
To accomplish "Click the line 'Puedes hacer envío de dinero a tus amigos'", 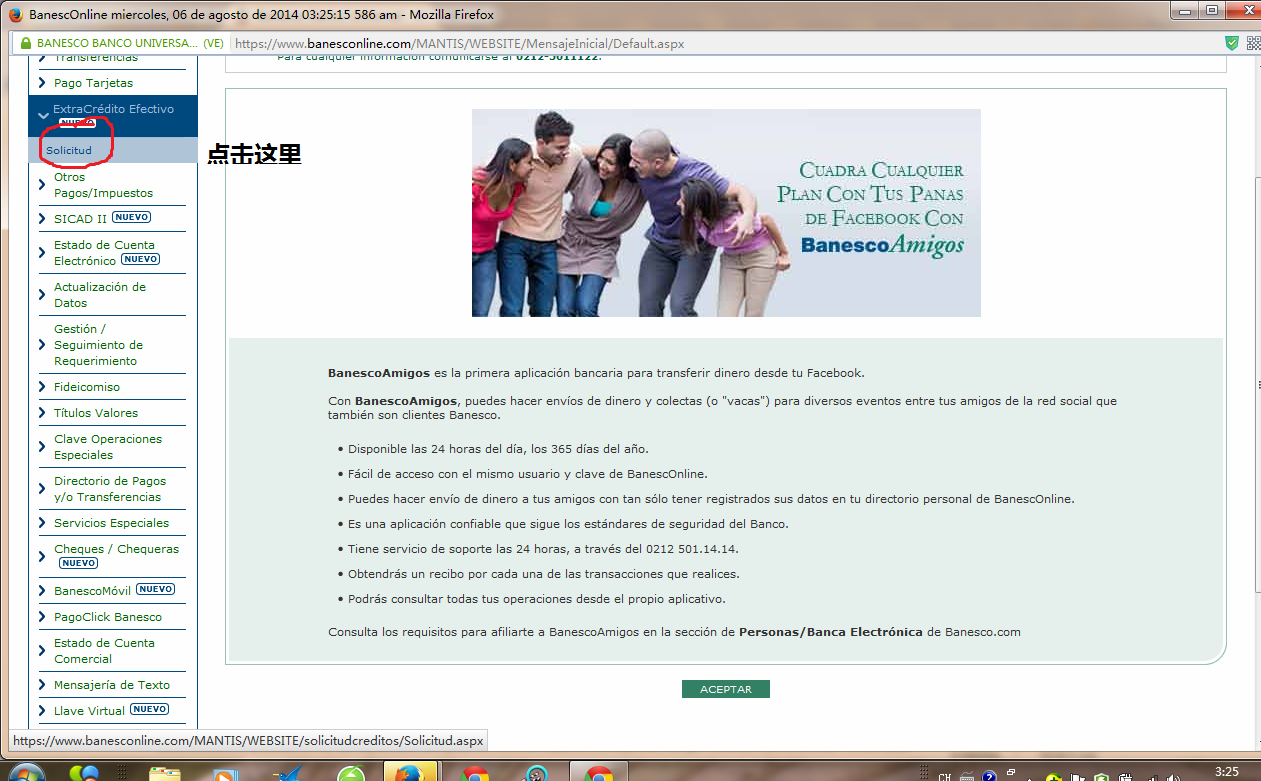I will point(711,499).
